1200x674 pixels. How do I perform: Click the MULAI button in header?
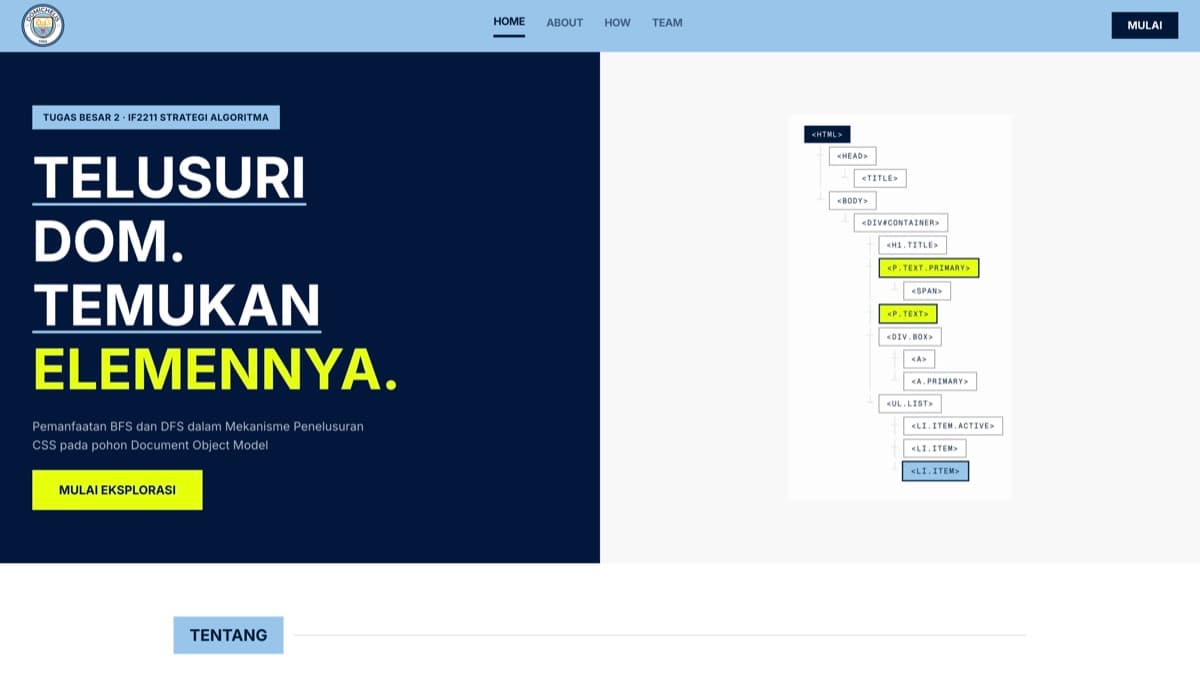tap(1144, 26)
